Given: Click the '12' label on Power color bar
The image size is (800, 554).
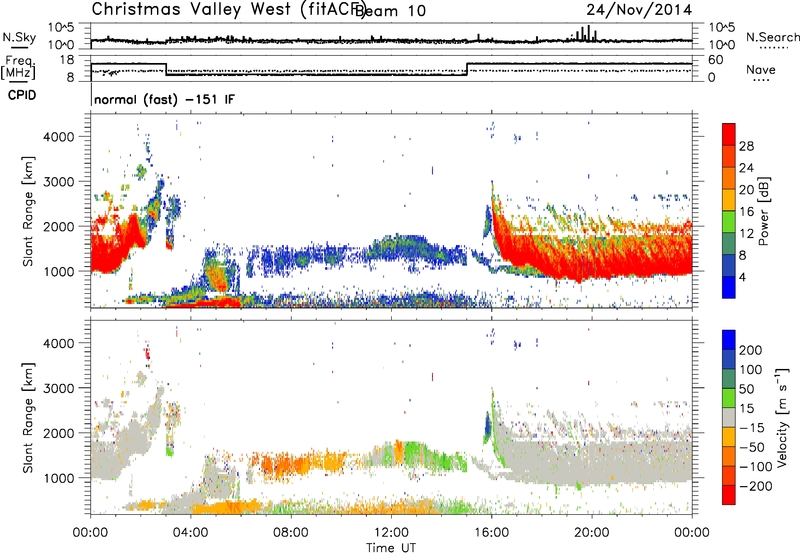Looking at the screenshot, I should (746, 234).
